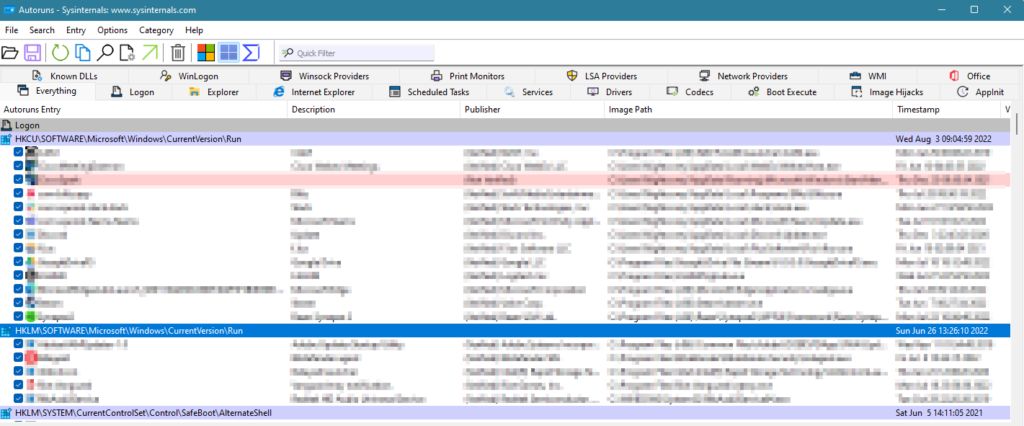Click the Open folder toolbar icon
The image size is (1024, 426).
[x=10, y=52]
